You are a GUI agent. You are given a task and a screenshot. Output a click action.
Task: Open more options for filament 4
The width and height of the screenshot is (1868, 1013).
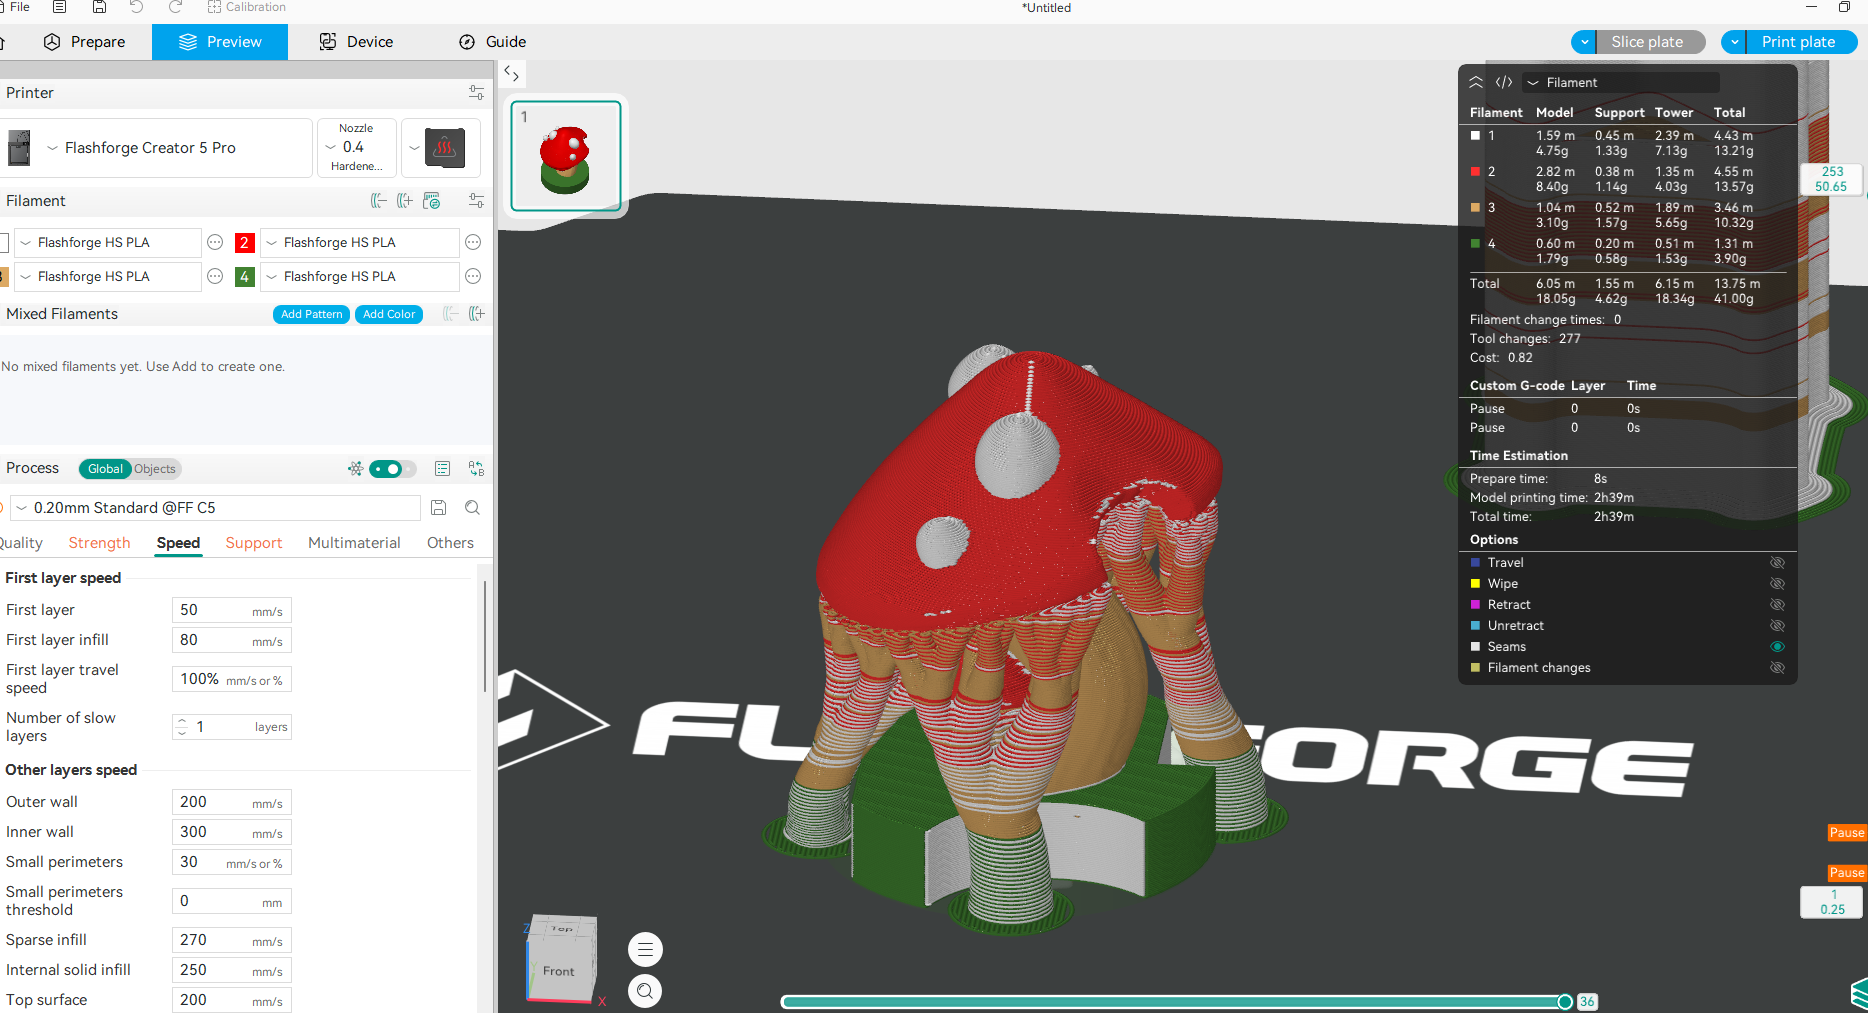point(474,277)
